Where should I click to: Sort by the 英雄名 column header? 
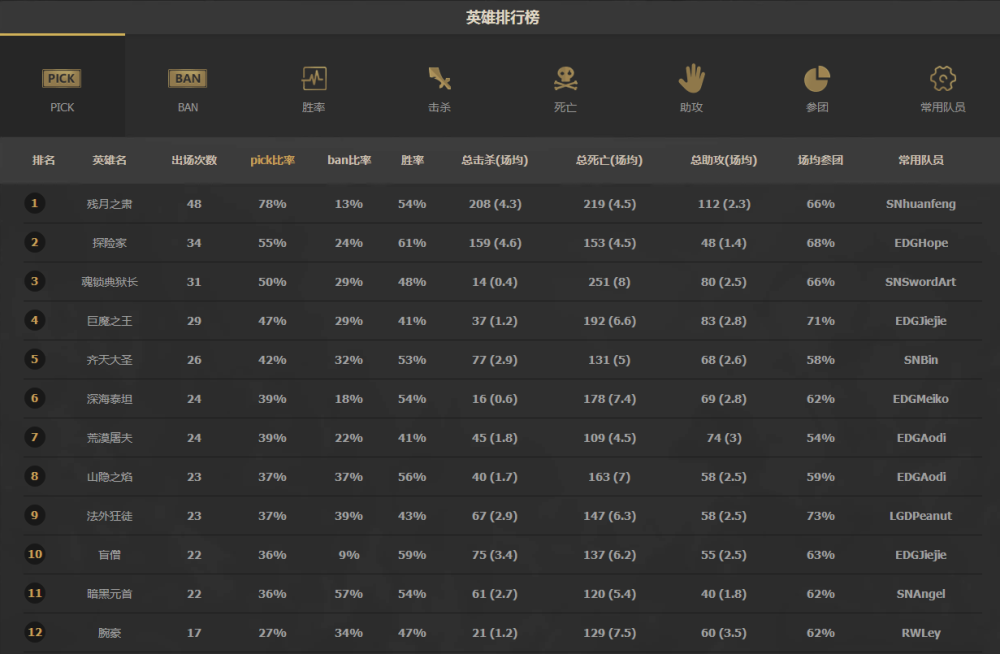click(x=109, y=160)
